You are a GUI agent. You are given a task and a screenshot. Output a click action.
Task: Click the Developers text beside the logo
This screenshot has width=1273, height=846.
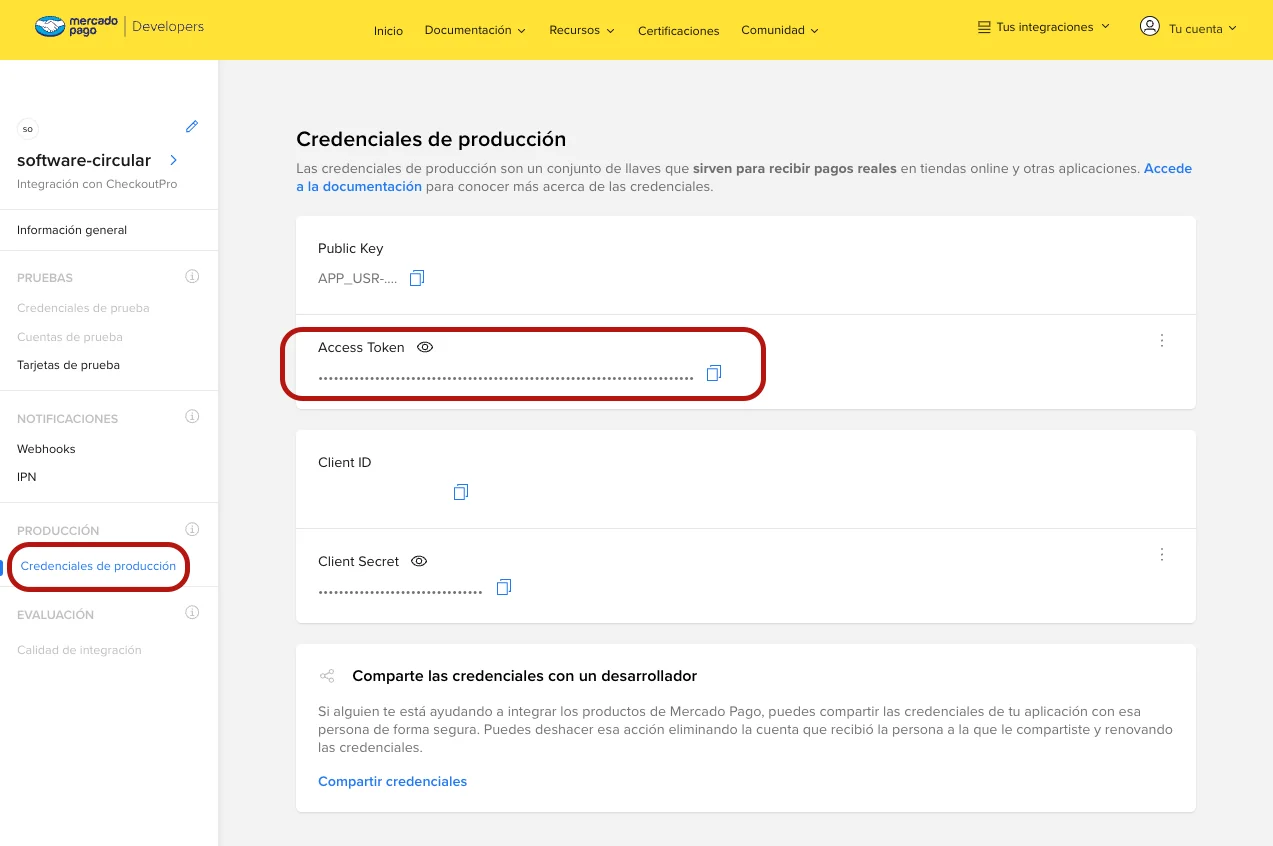click(168, 27)
